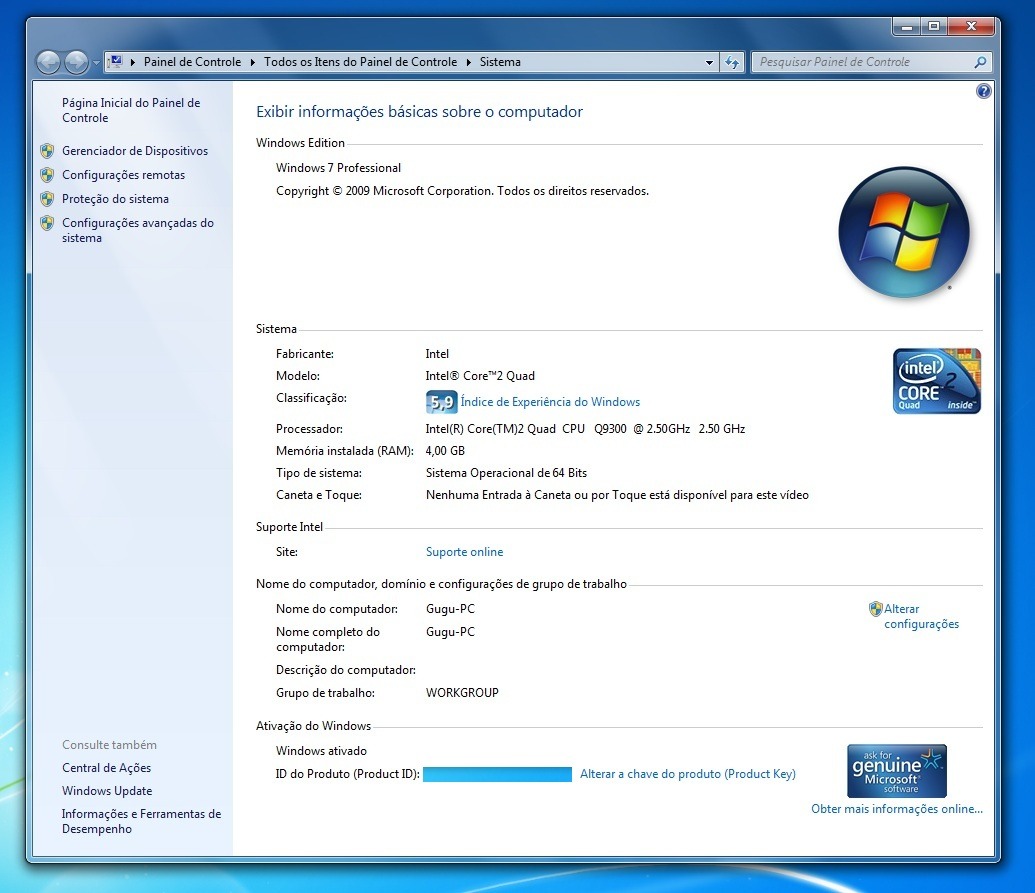Click the Control Panel icon in address bar
This screenshot has height=893, width=1035.
pyautogui.click(x=116, y=61)
